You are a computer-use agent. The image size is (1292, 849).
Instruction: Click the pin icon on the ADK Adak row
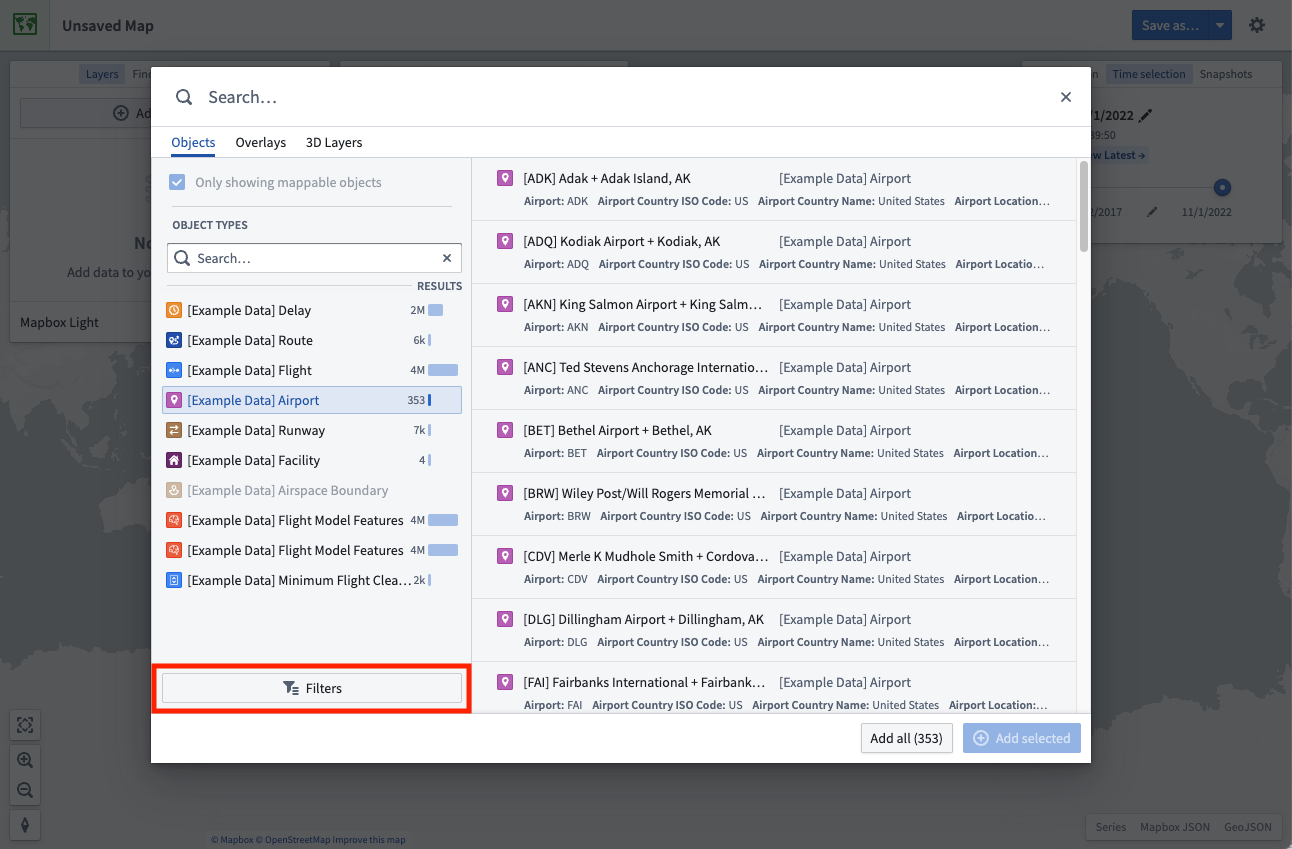pos(505,178)
